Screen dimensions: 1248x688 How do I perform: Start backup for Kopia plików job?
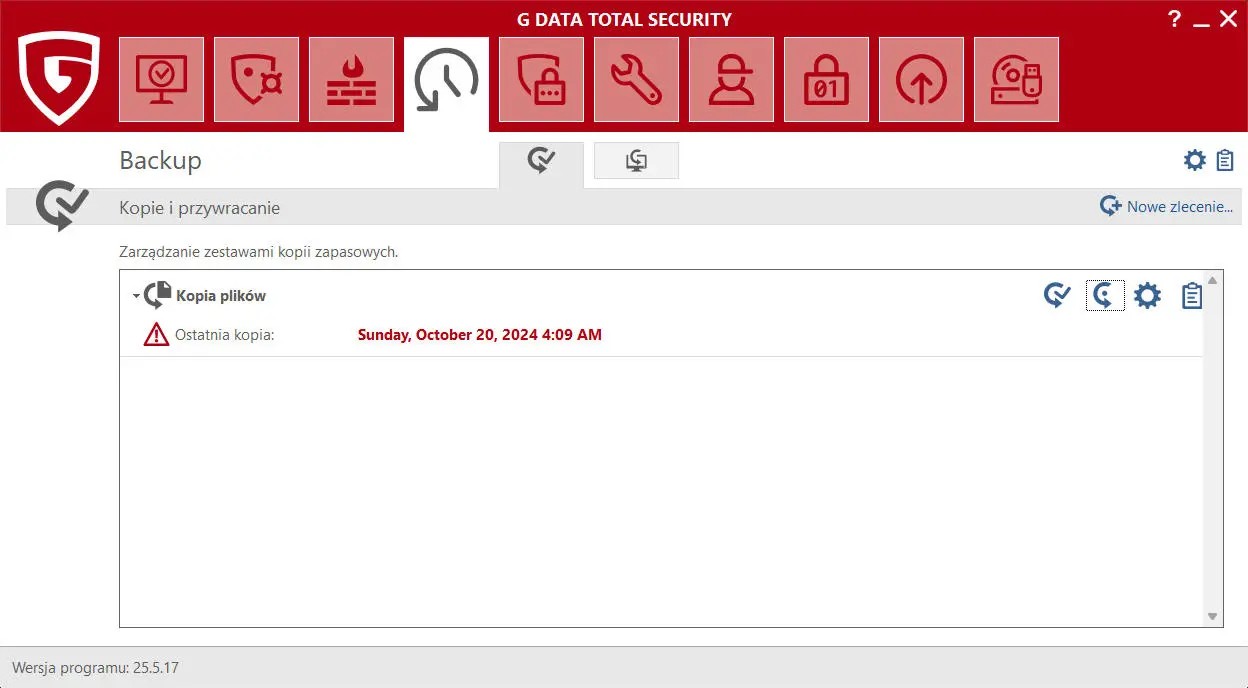click(1057, 296)
